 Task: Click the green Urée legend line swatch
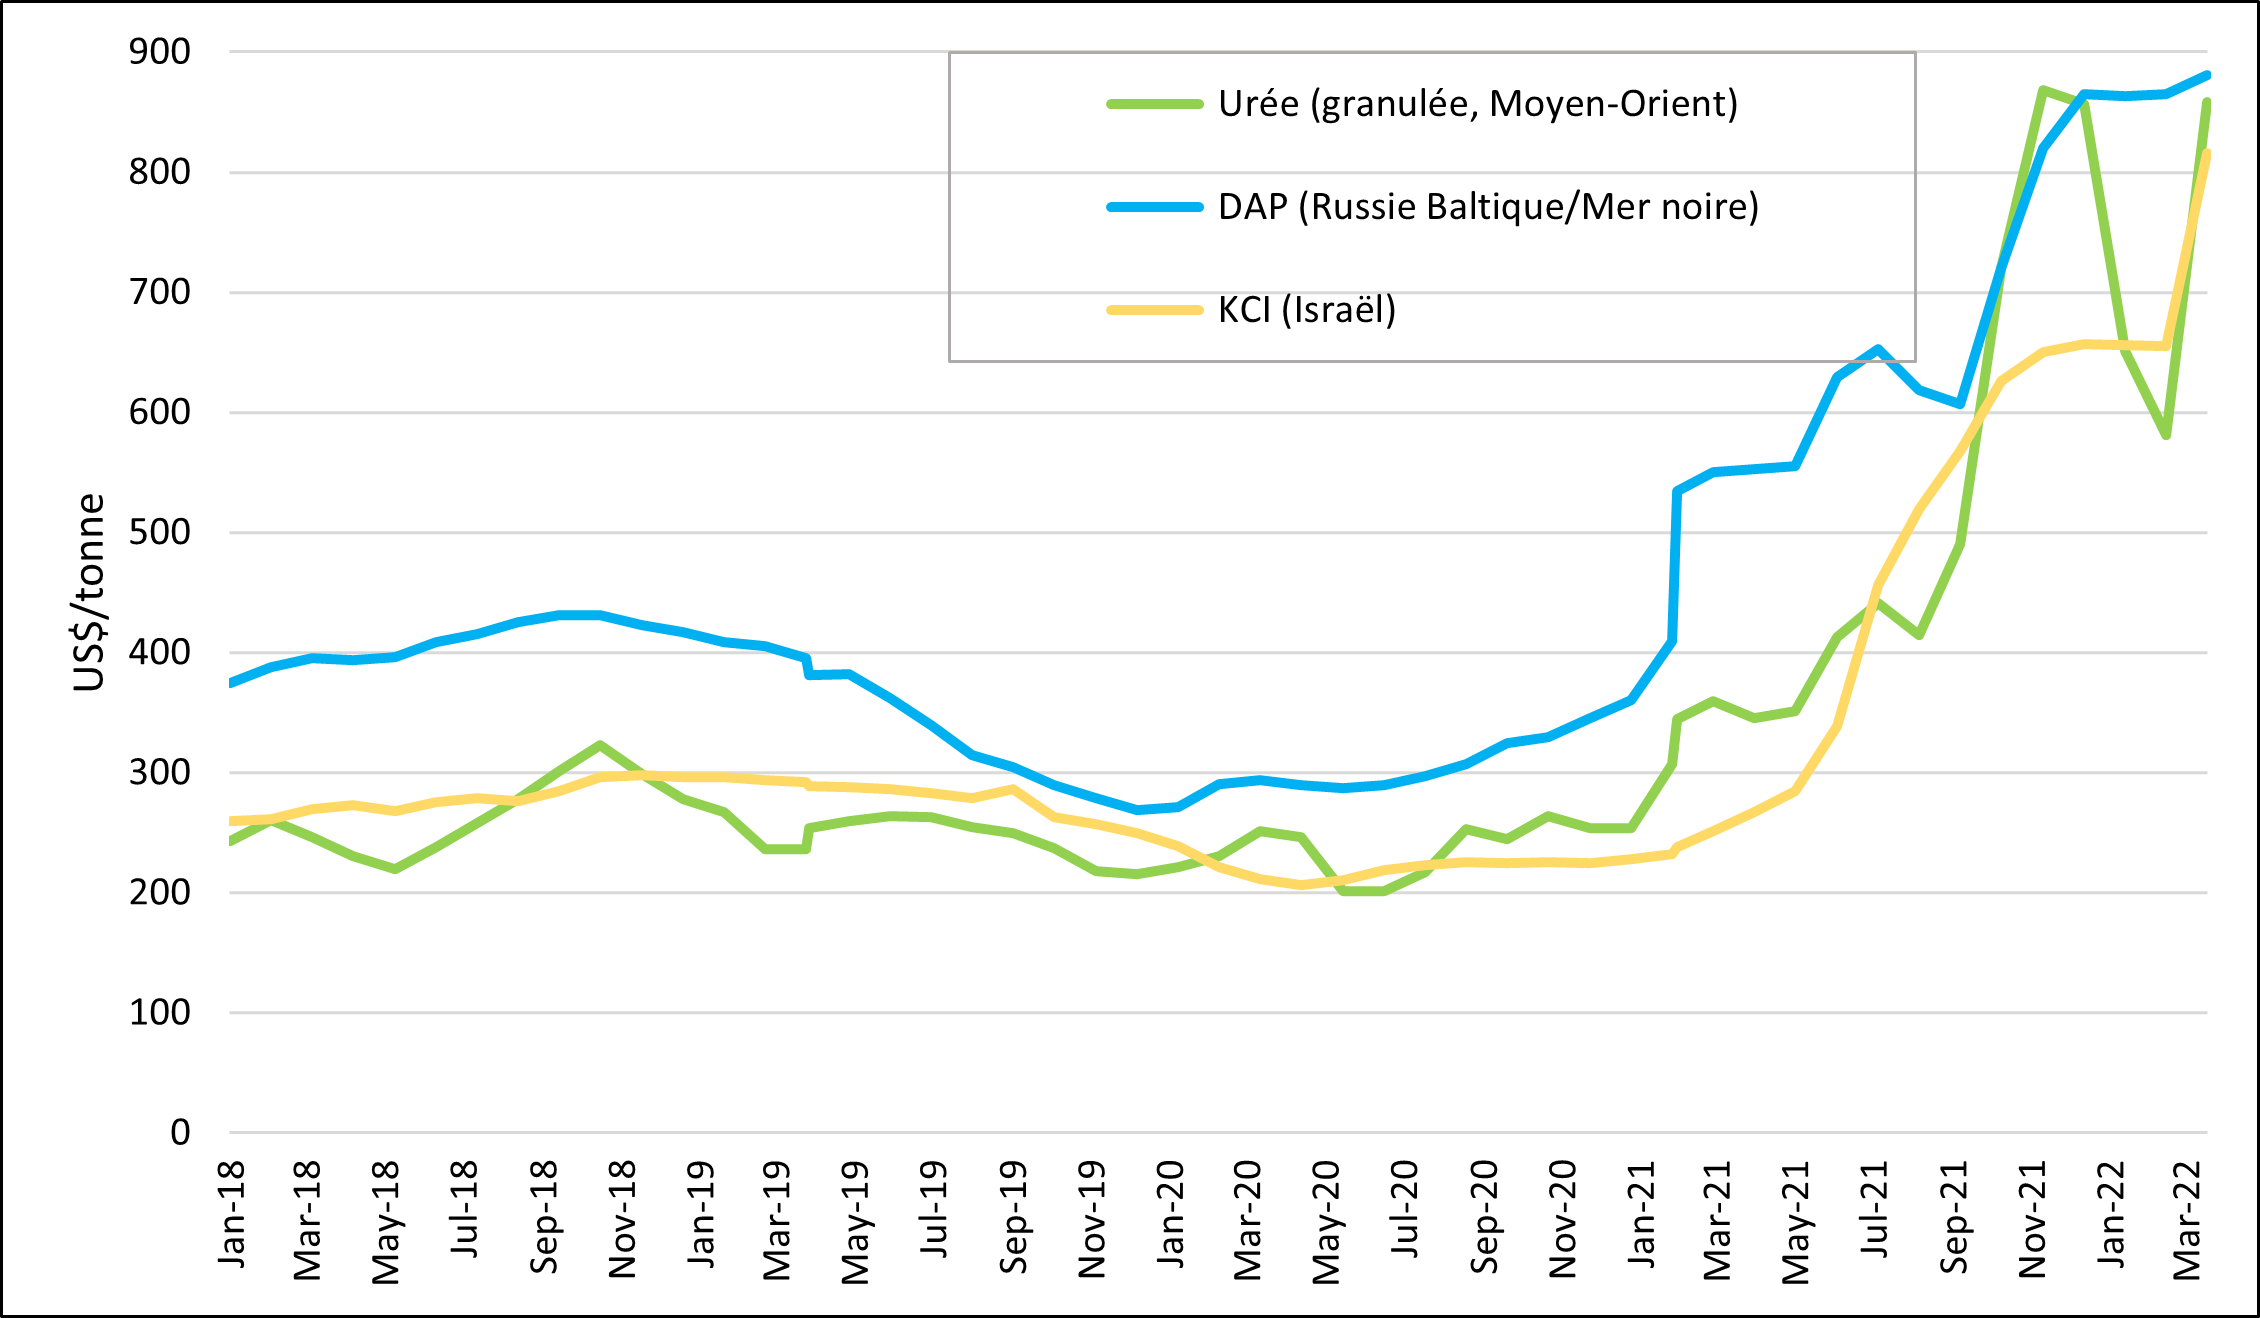tap(1154, 104)
